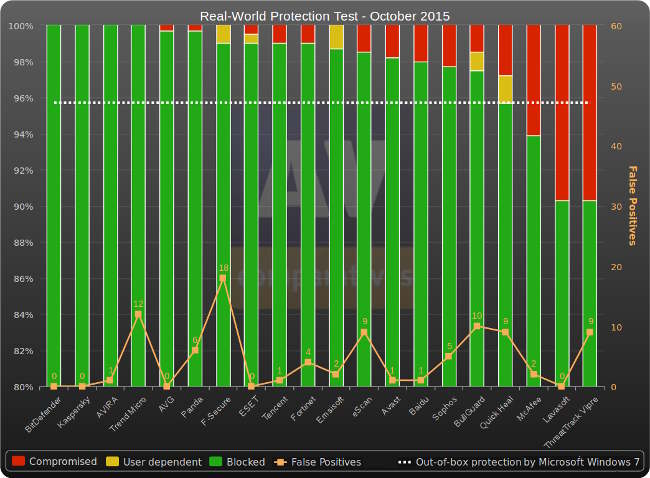
Task: Click the red segment of ThreatTrack Vipre bar
Action: point(591,110)
